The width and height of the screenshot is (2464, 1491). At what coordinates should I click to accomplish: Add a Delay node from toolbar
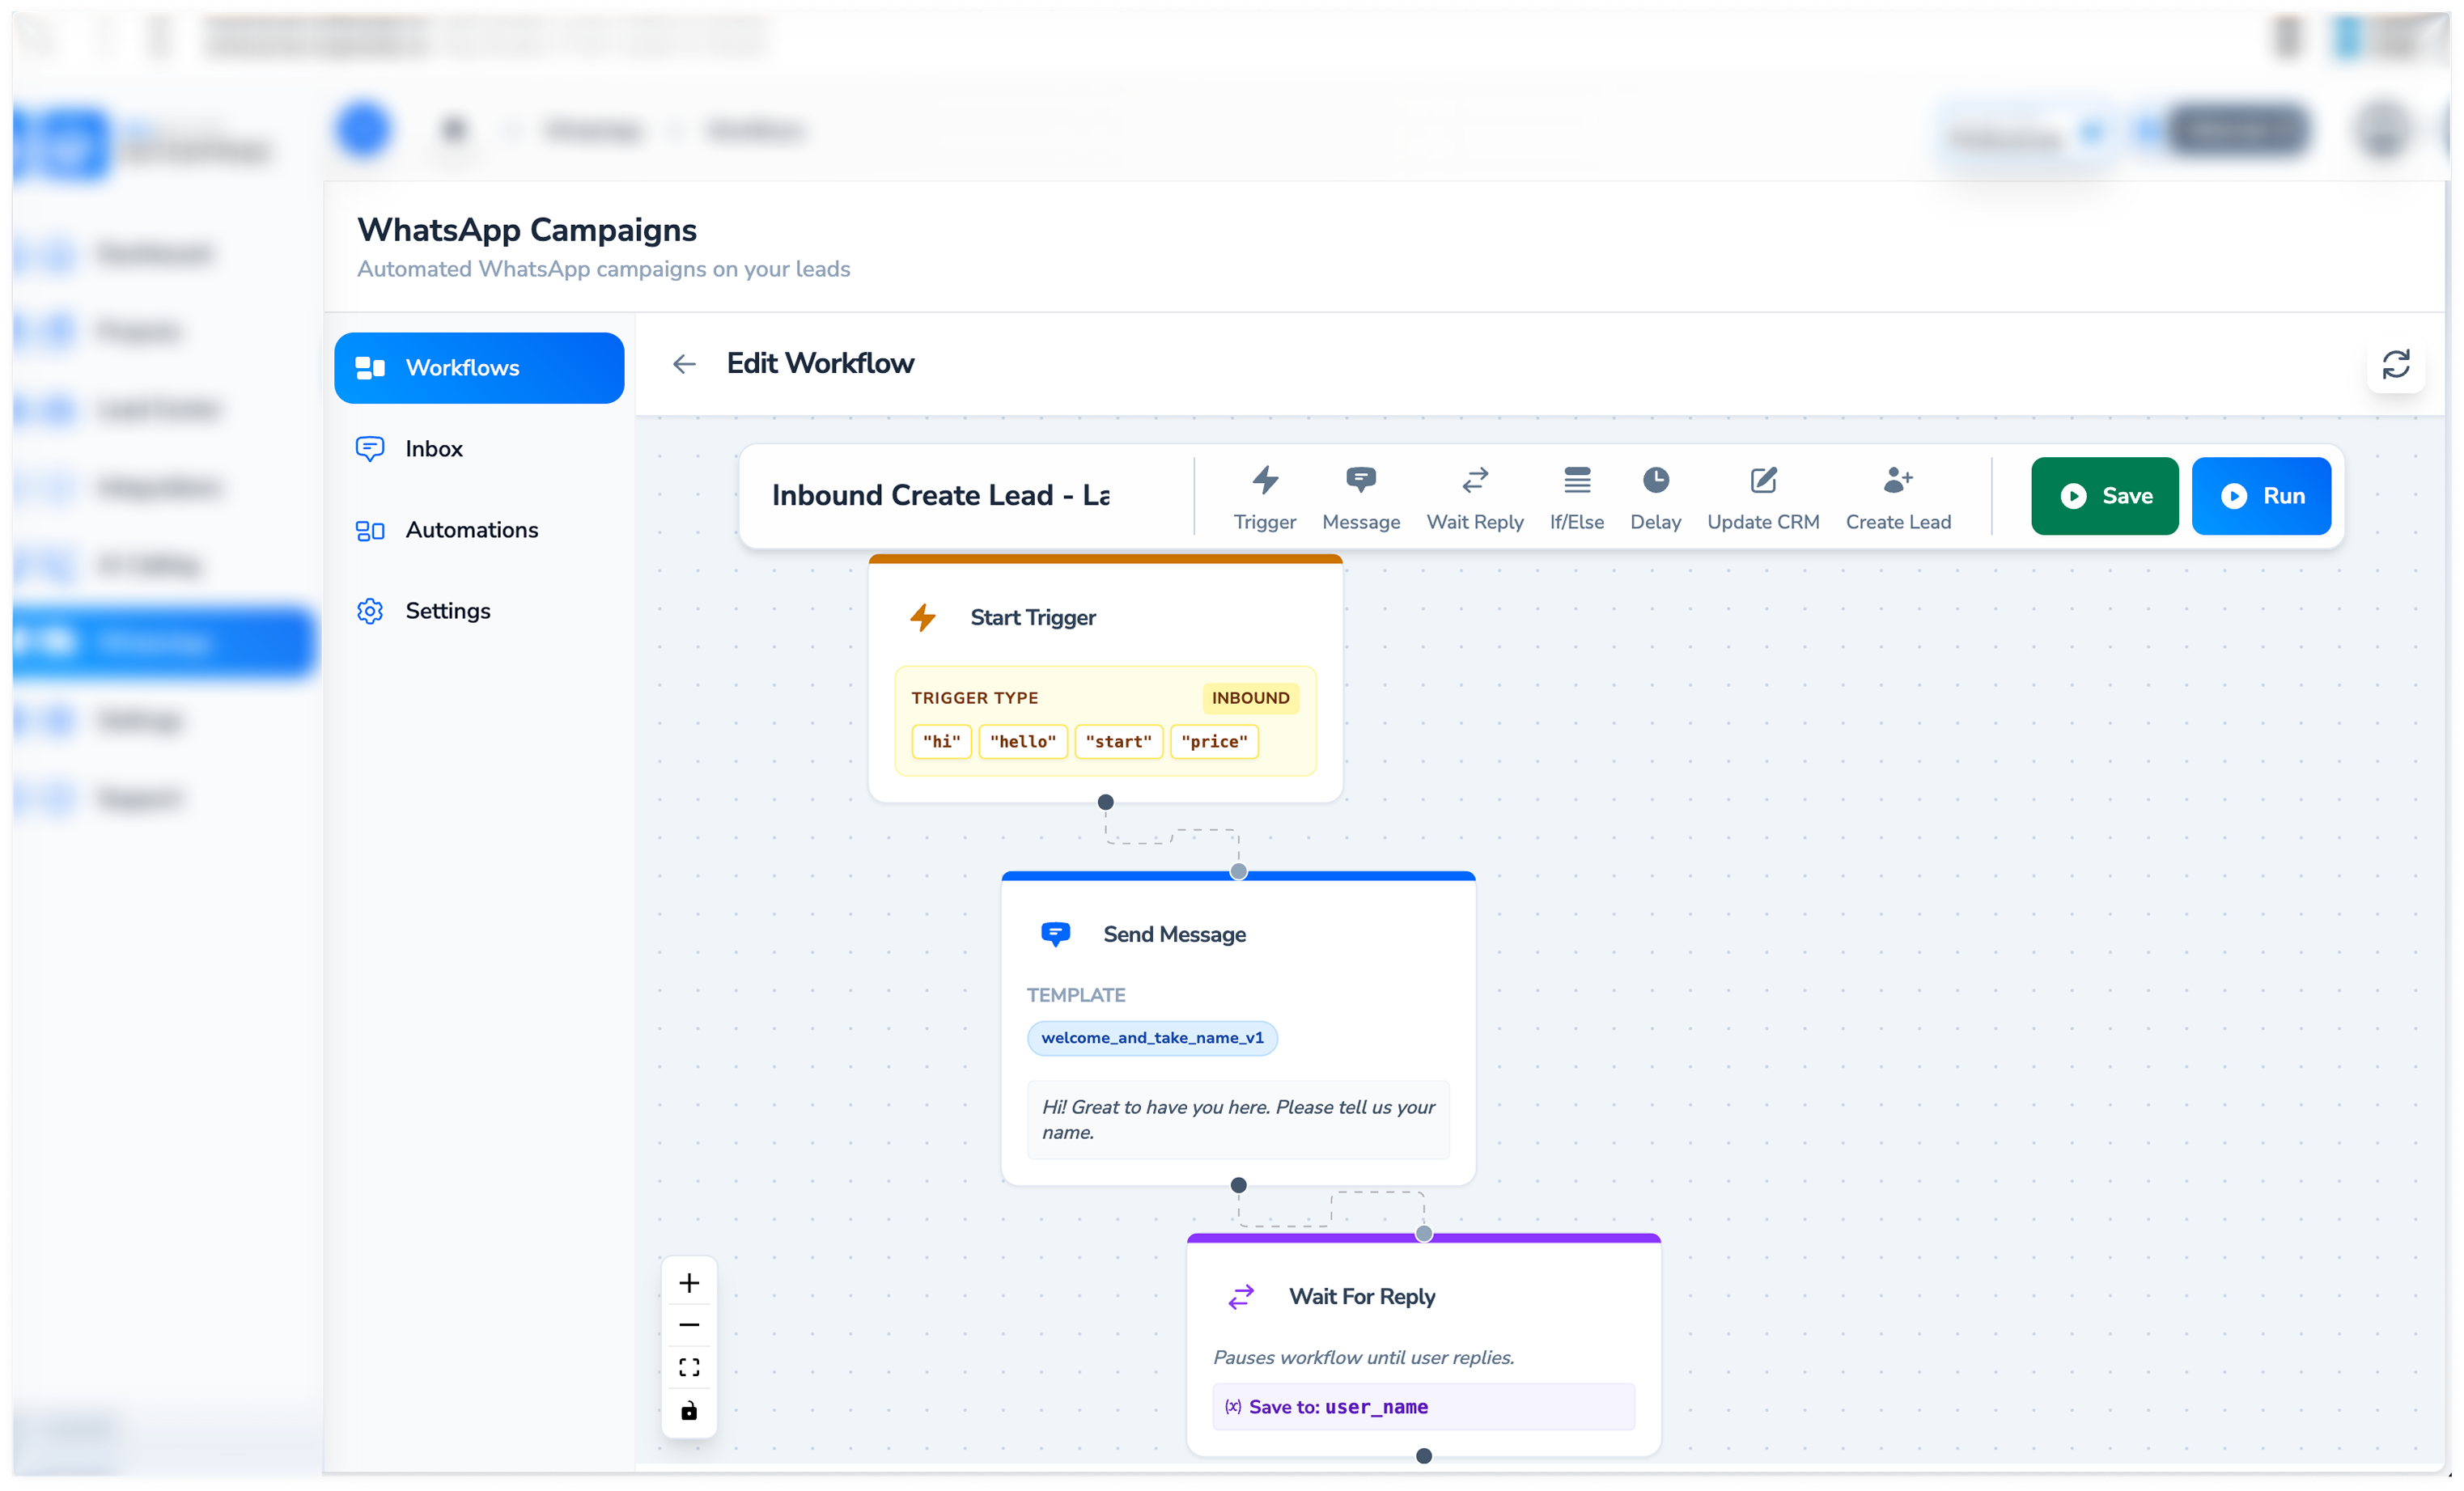pos(1655,497)
